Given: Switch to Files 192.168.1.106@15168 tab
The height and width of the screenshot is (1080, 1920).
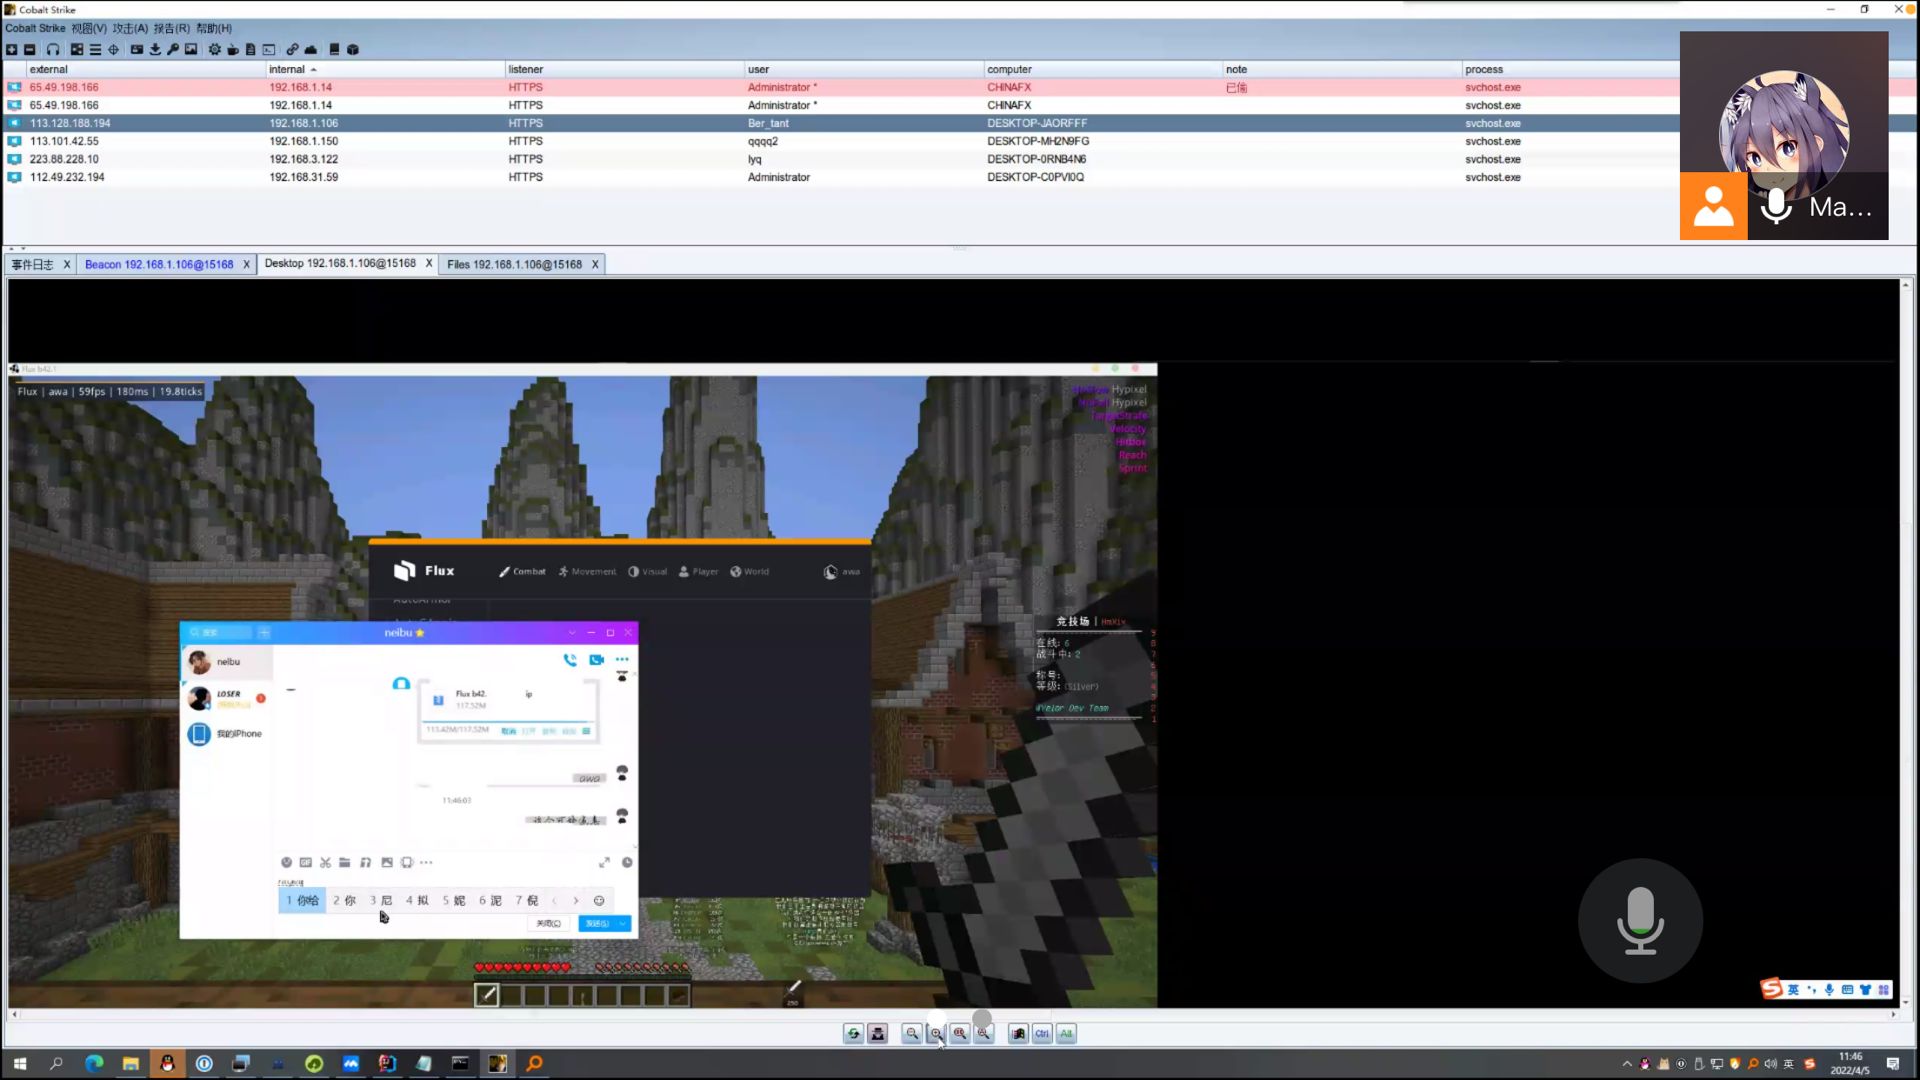Looking at the screenshot, I should tap(514, 264).
